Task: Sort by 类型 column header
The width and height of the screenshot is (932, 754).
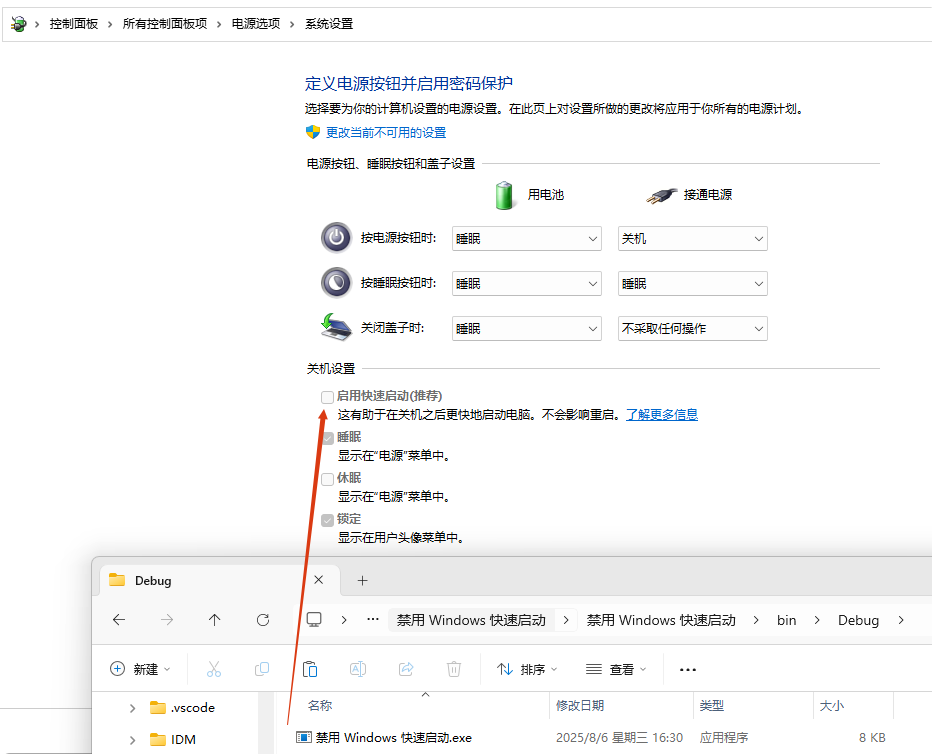Action: [x=711, y=705]
